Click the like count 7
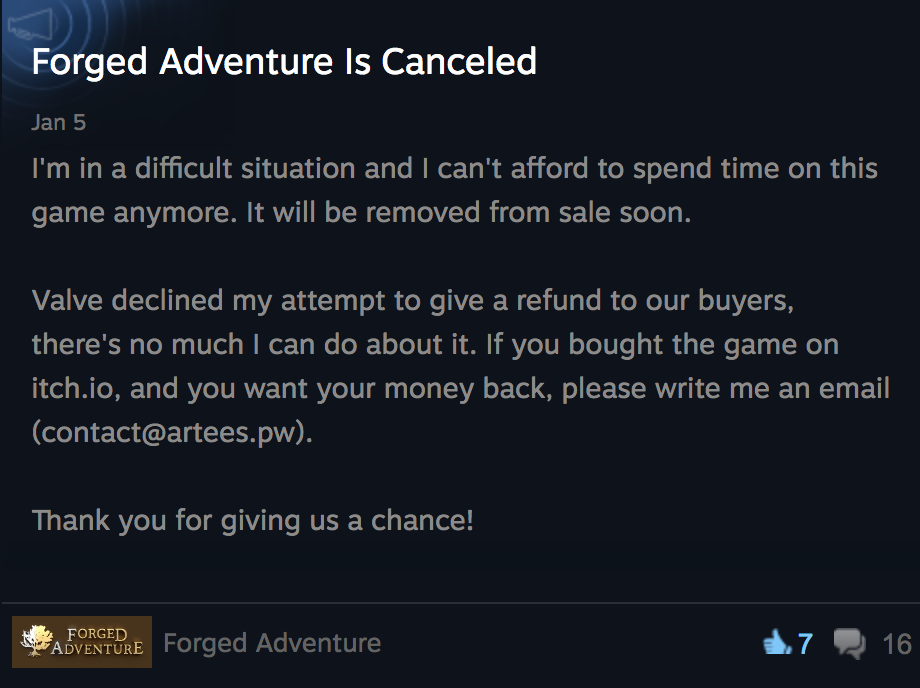This screenshot has height=688, width=920. click(x=805, y=643)
